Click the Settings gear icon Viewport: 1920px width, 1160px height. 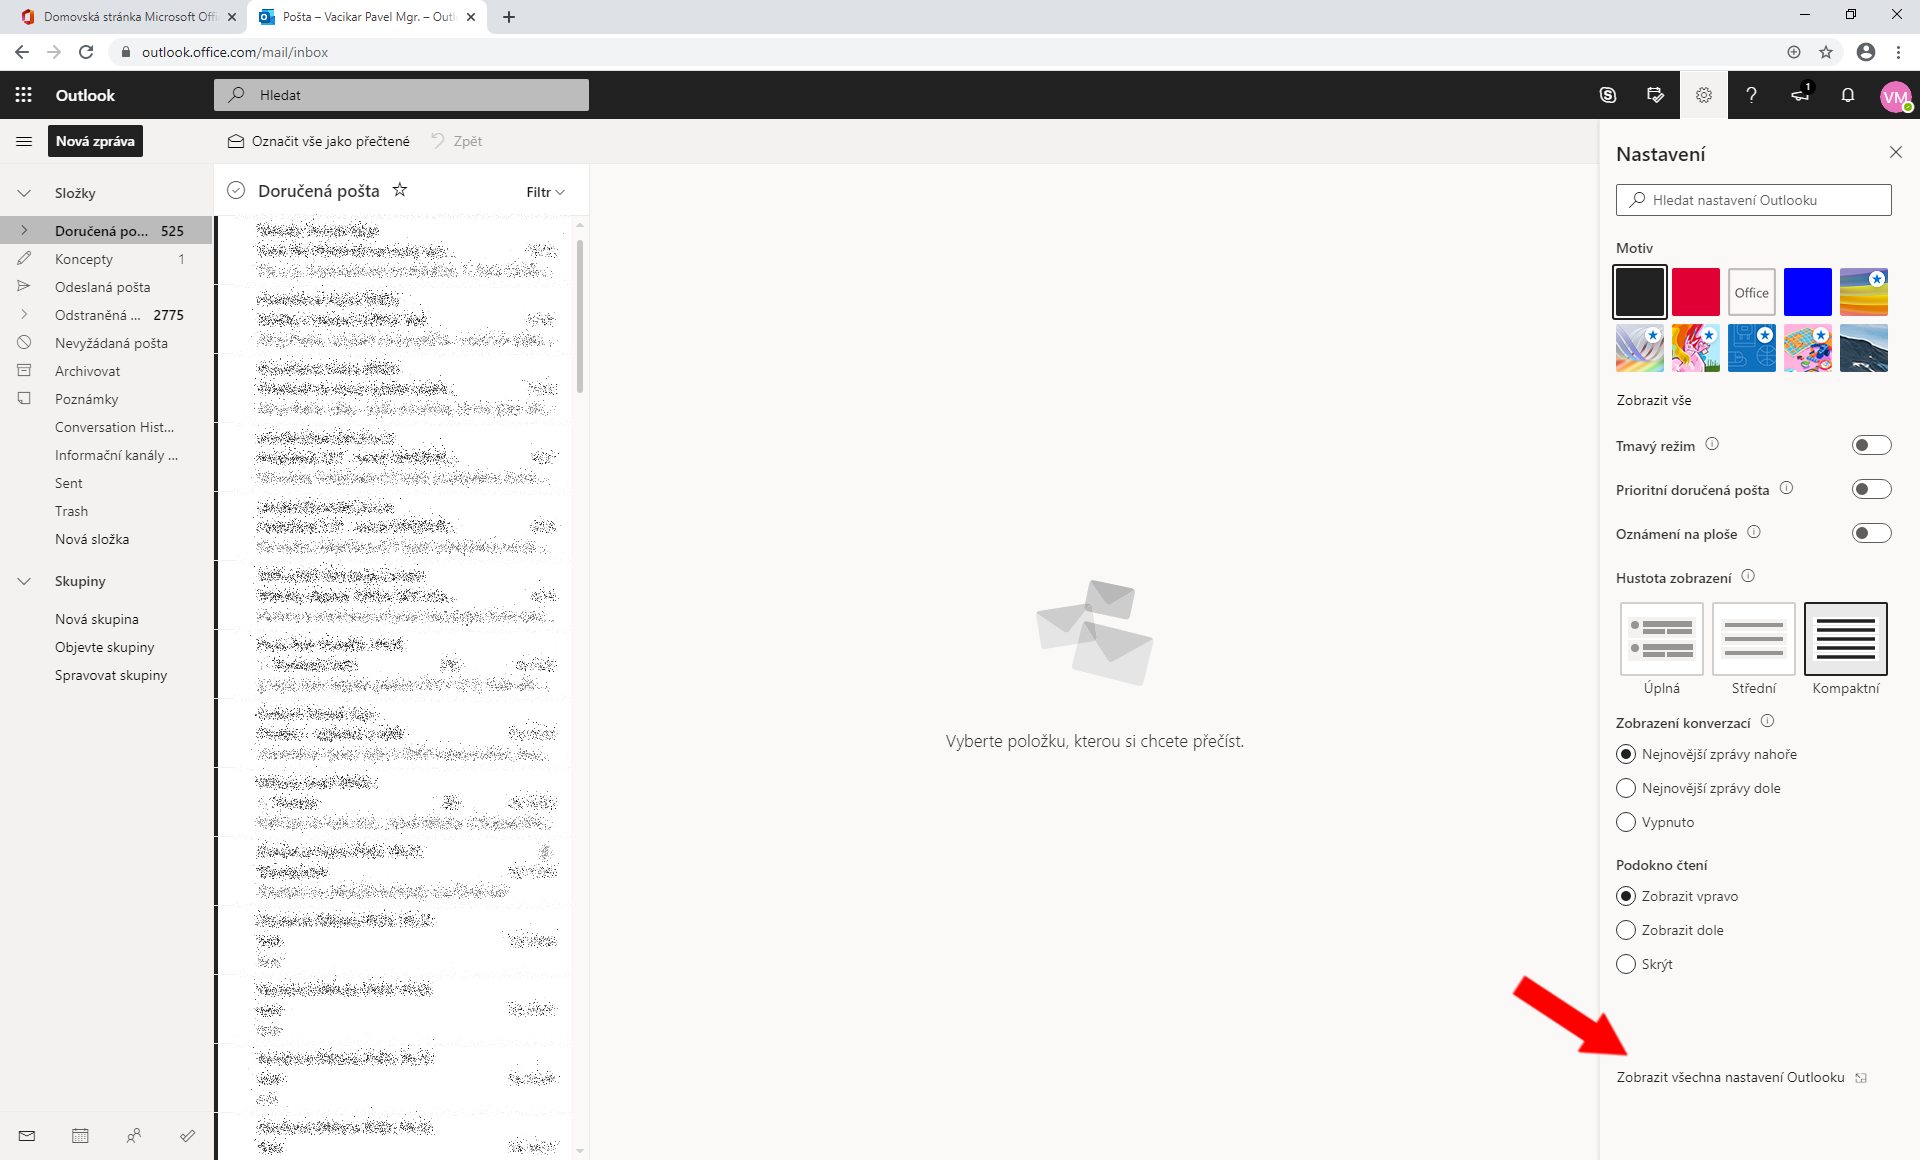1703,95
